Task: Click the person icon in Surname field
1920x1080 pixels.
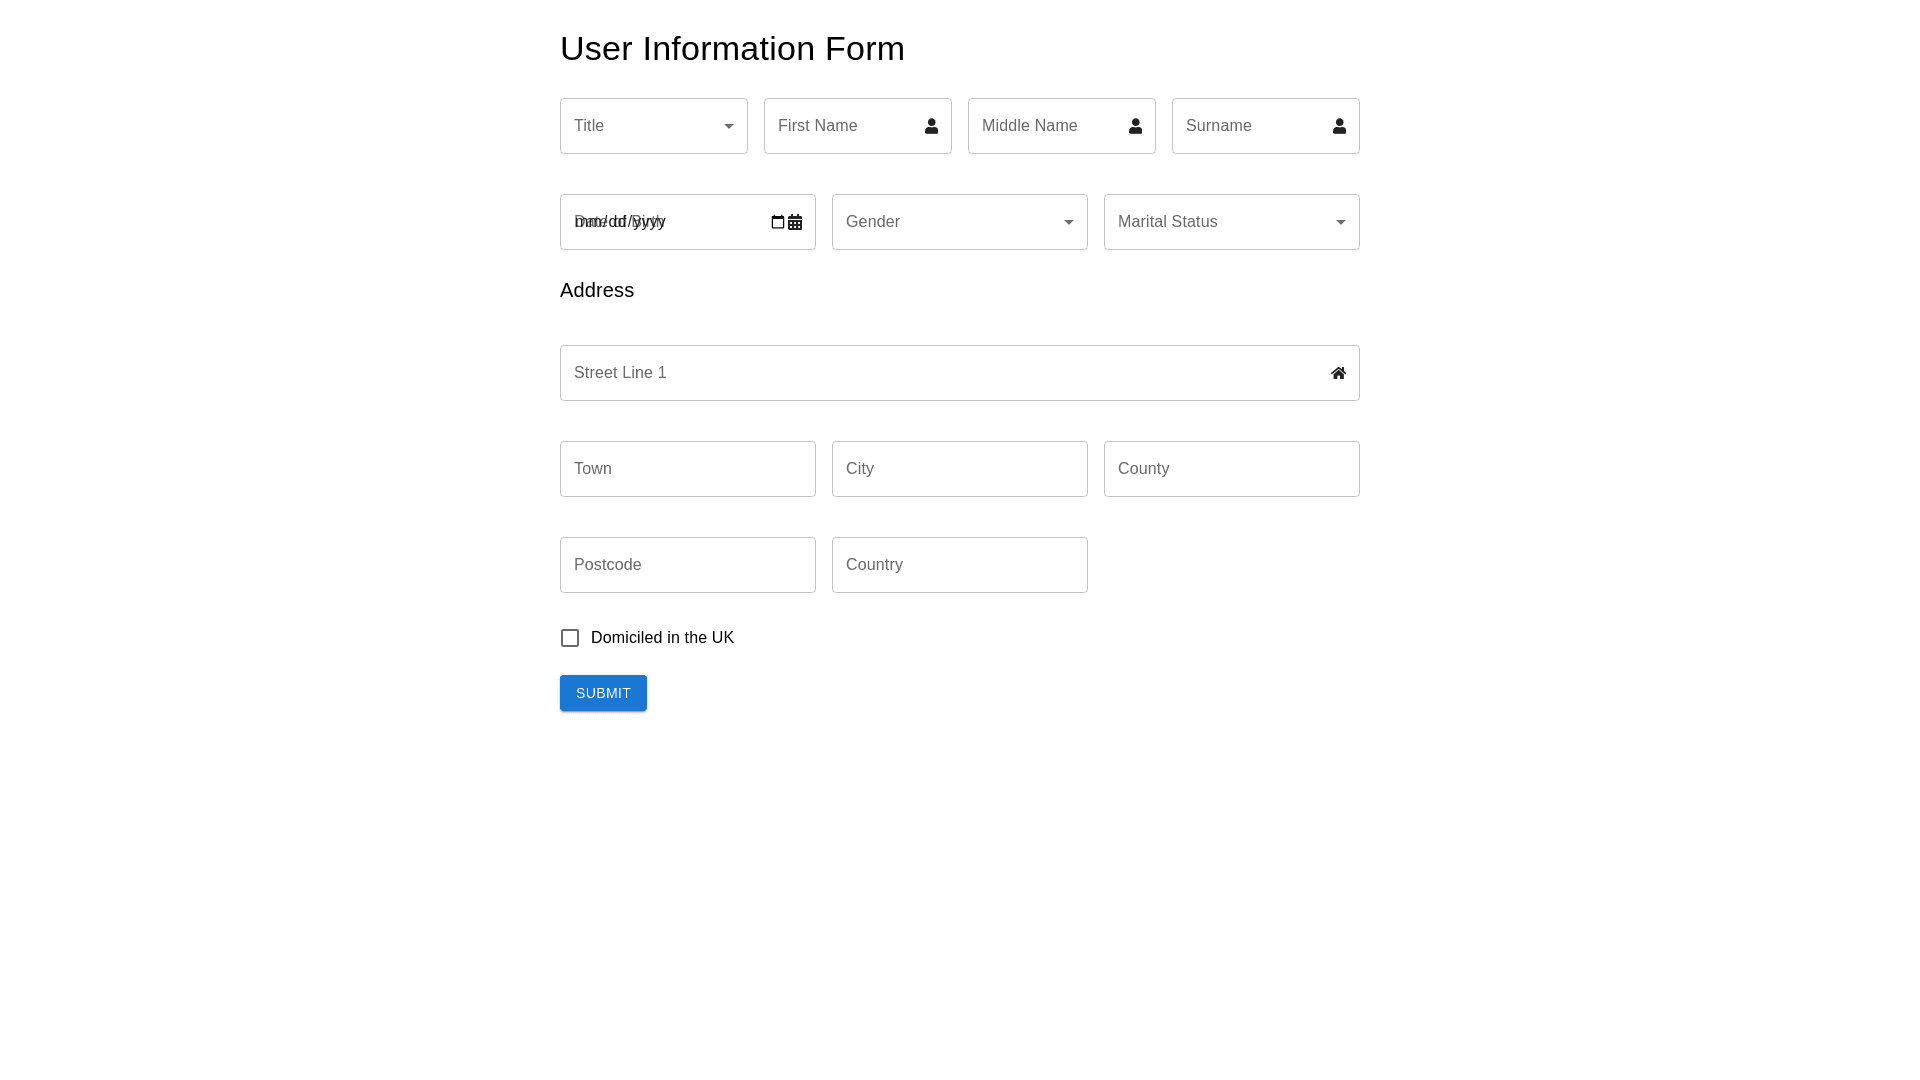Action: [x=1339, y=126]
